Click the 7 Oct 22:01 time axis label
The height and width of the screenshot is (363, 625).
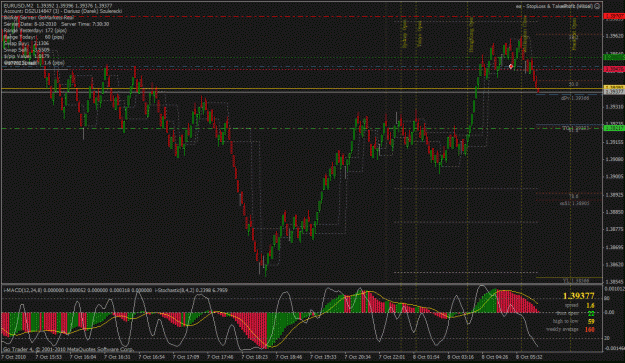click(x=392, y=357)
